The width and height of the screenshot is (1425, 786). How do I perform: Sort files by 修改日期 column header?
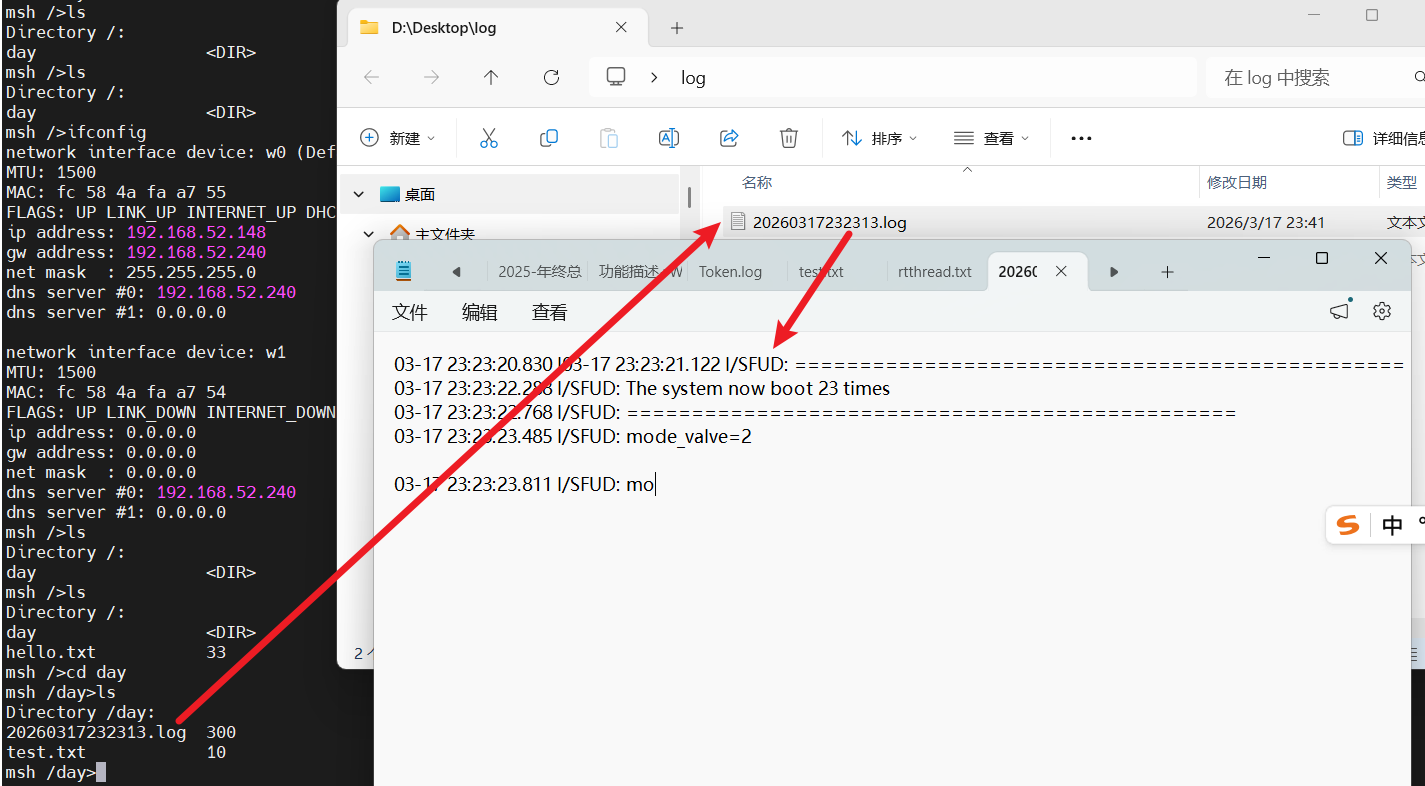[1236, 182]
